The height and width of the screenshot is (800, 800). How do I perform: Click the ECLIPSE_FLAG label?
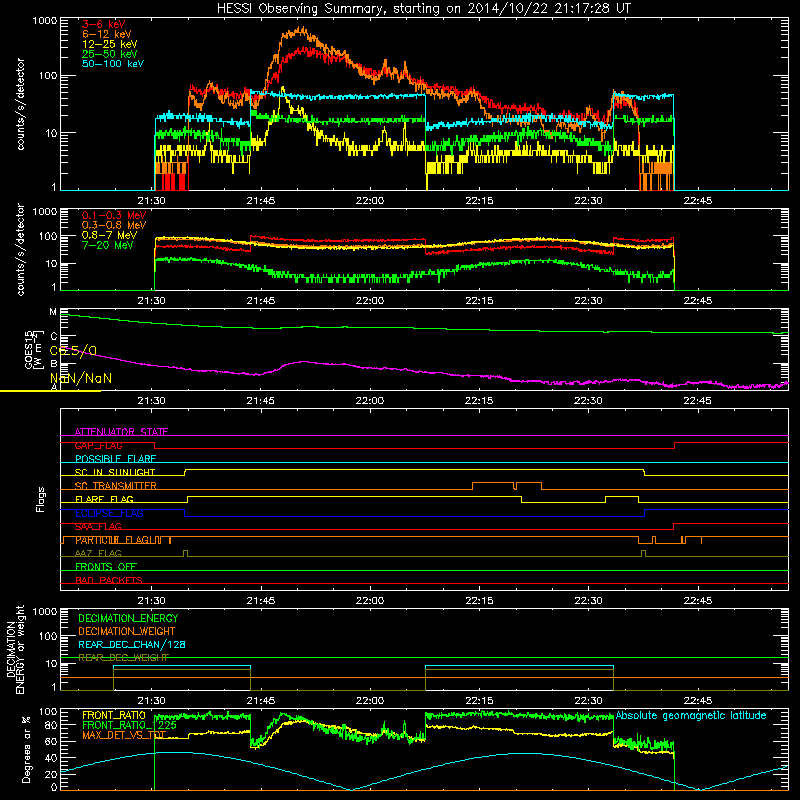pos(109,513)
